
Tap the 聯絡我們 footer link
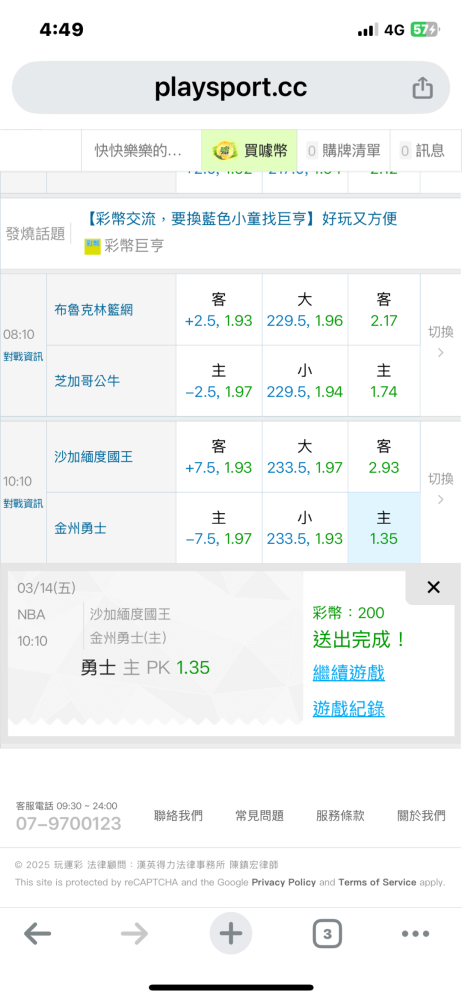[x=178, y=816]
